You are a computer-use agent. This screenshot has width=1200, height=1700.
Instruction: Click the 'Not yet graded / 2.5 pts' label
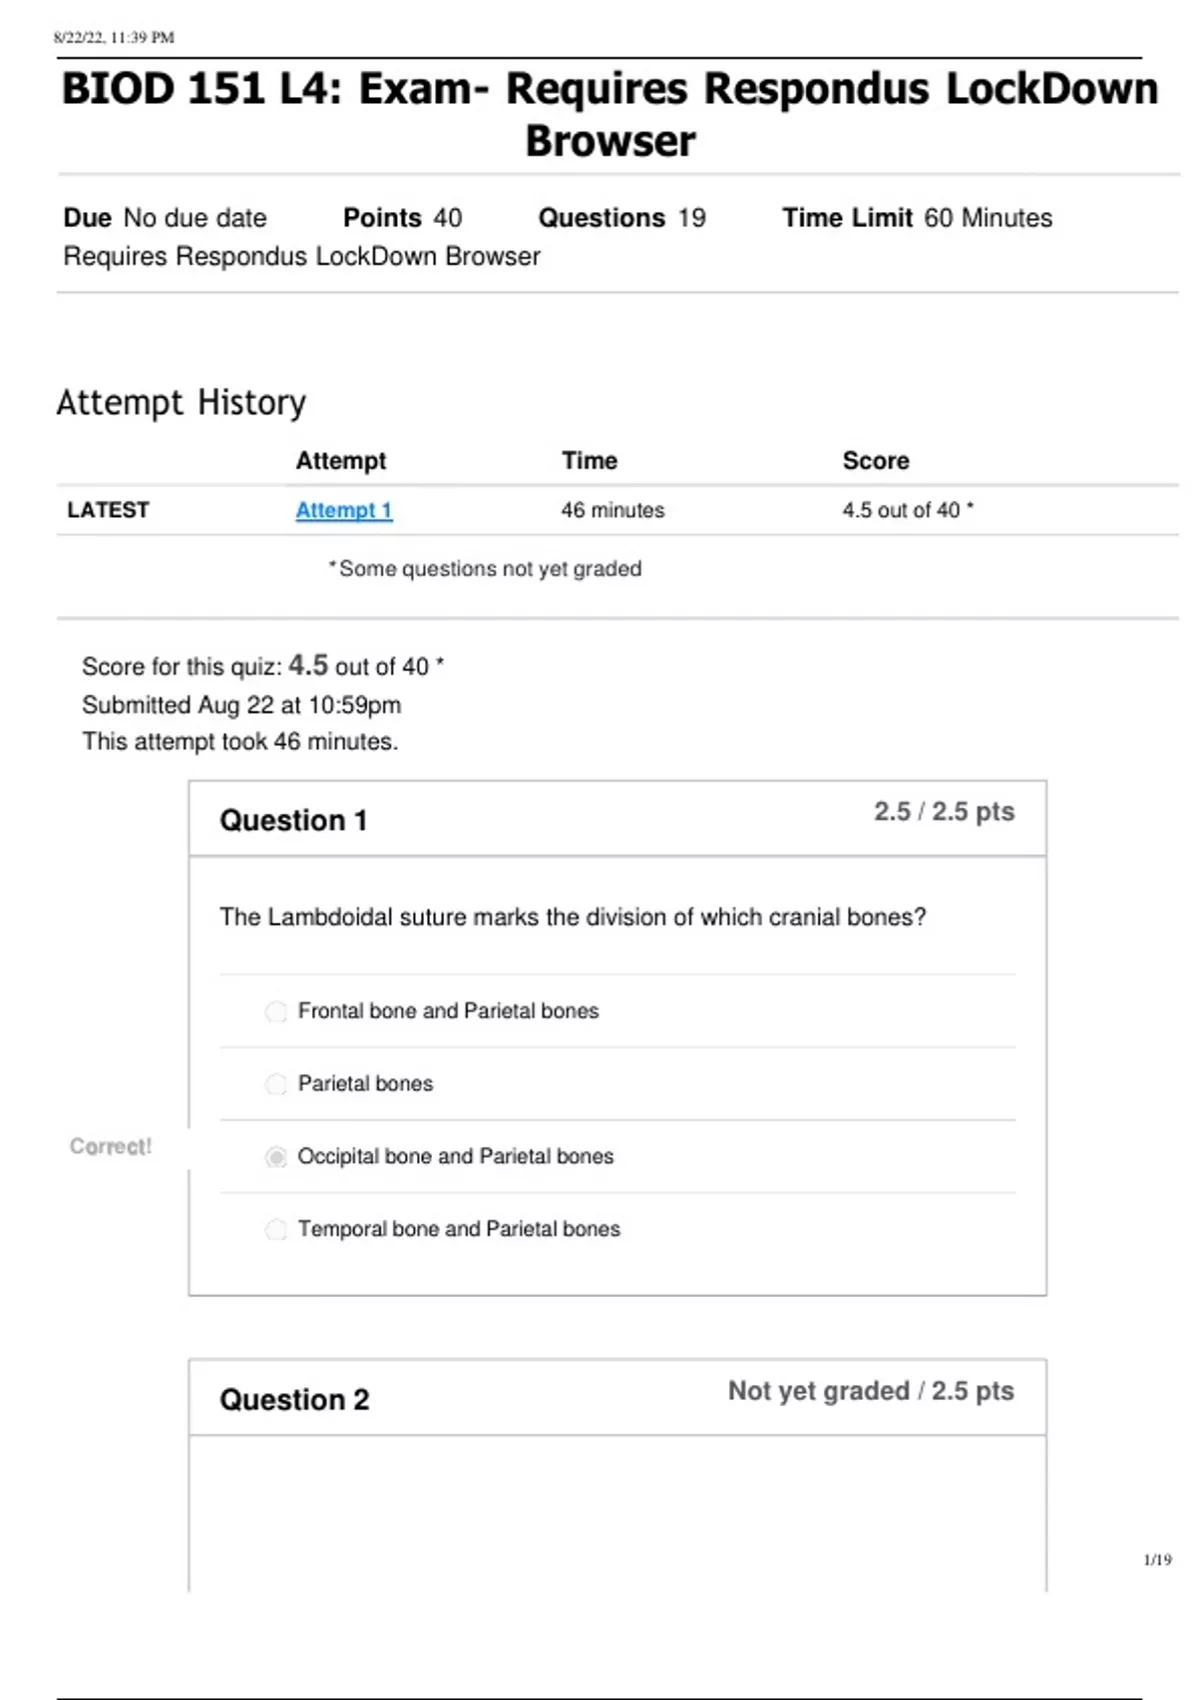(870, 1391)
